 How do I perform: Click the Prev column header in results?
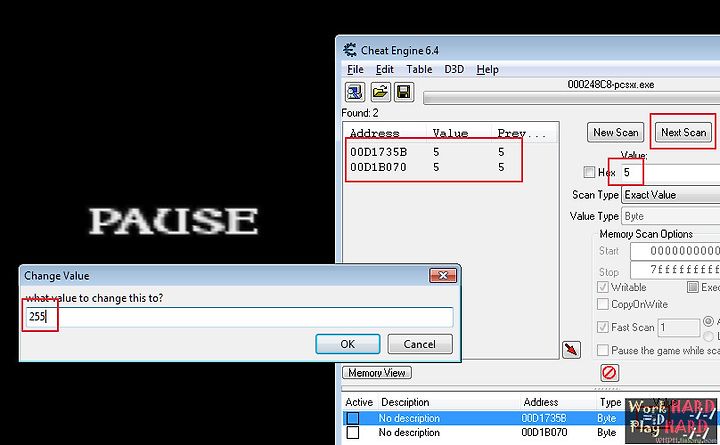click(523, 133)
